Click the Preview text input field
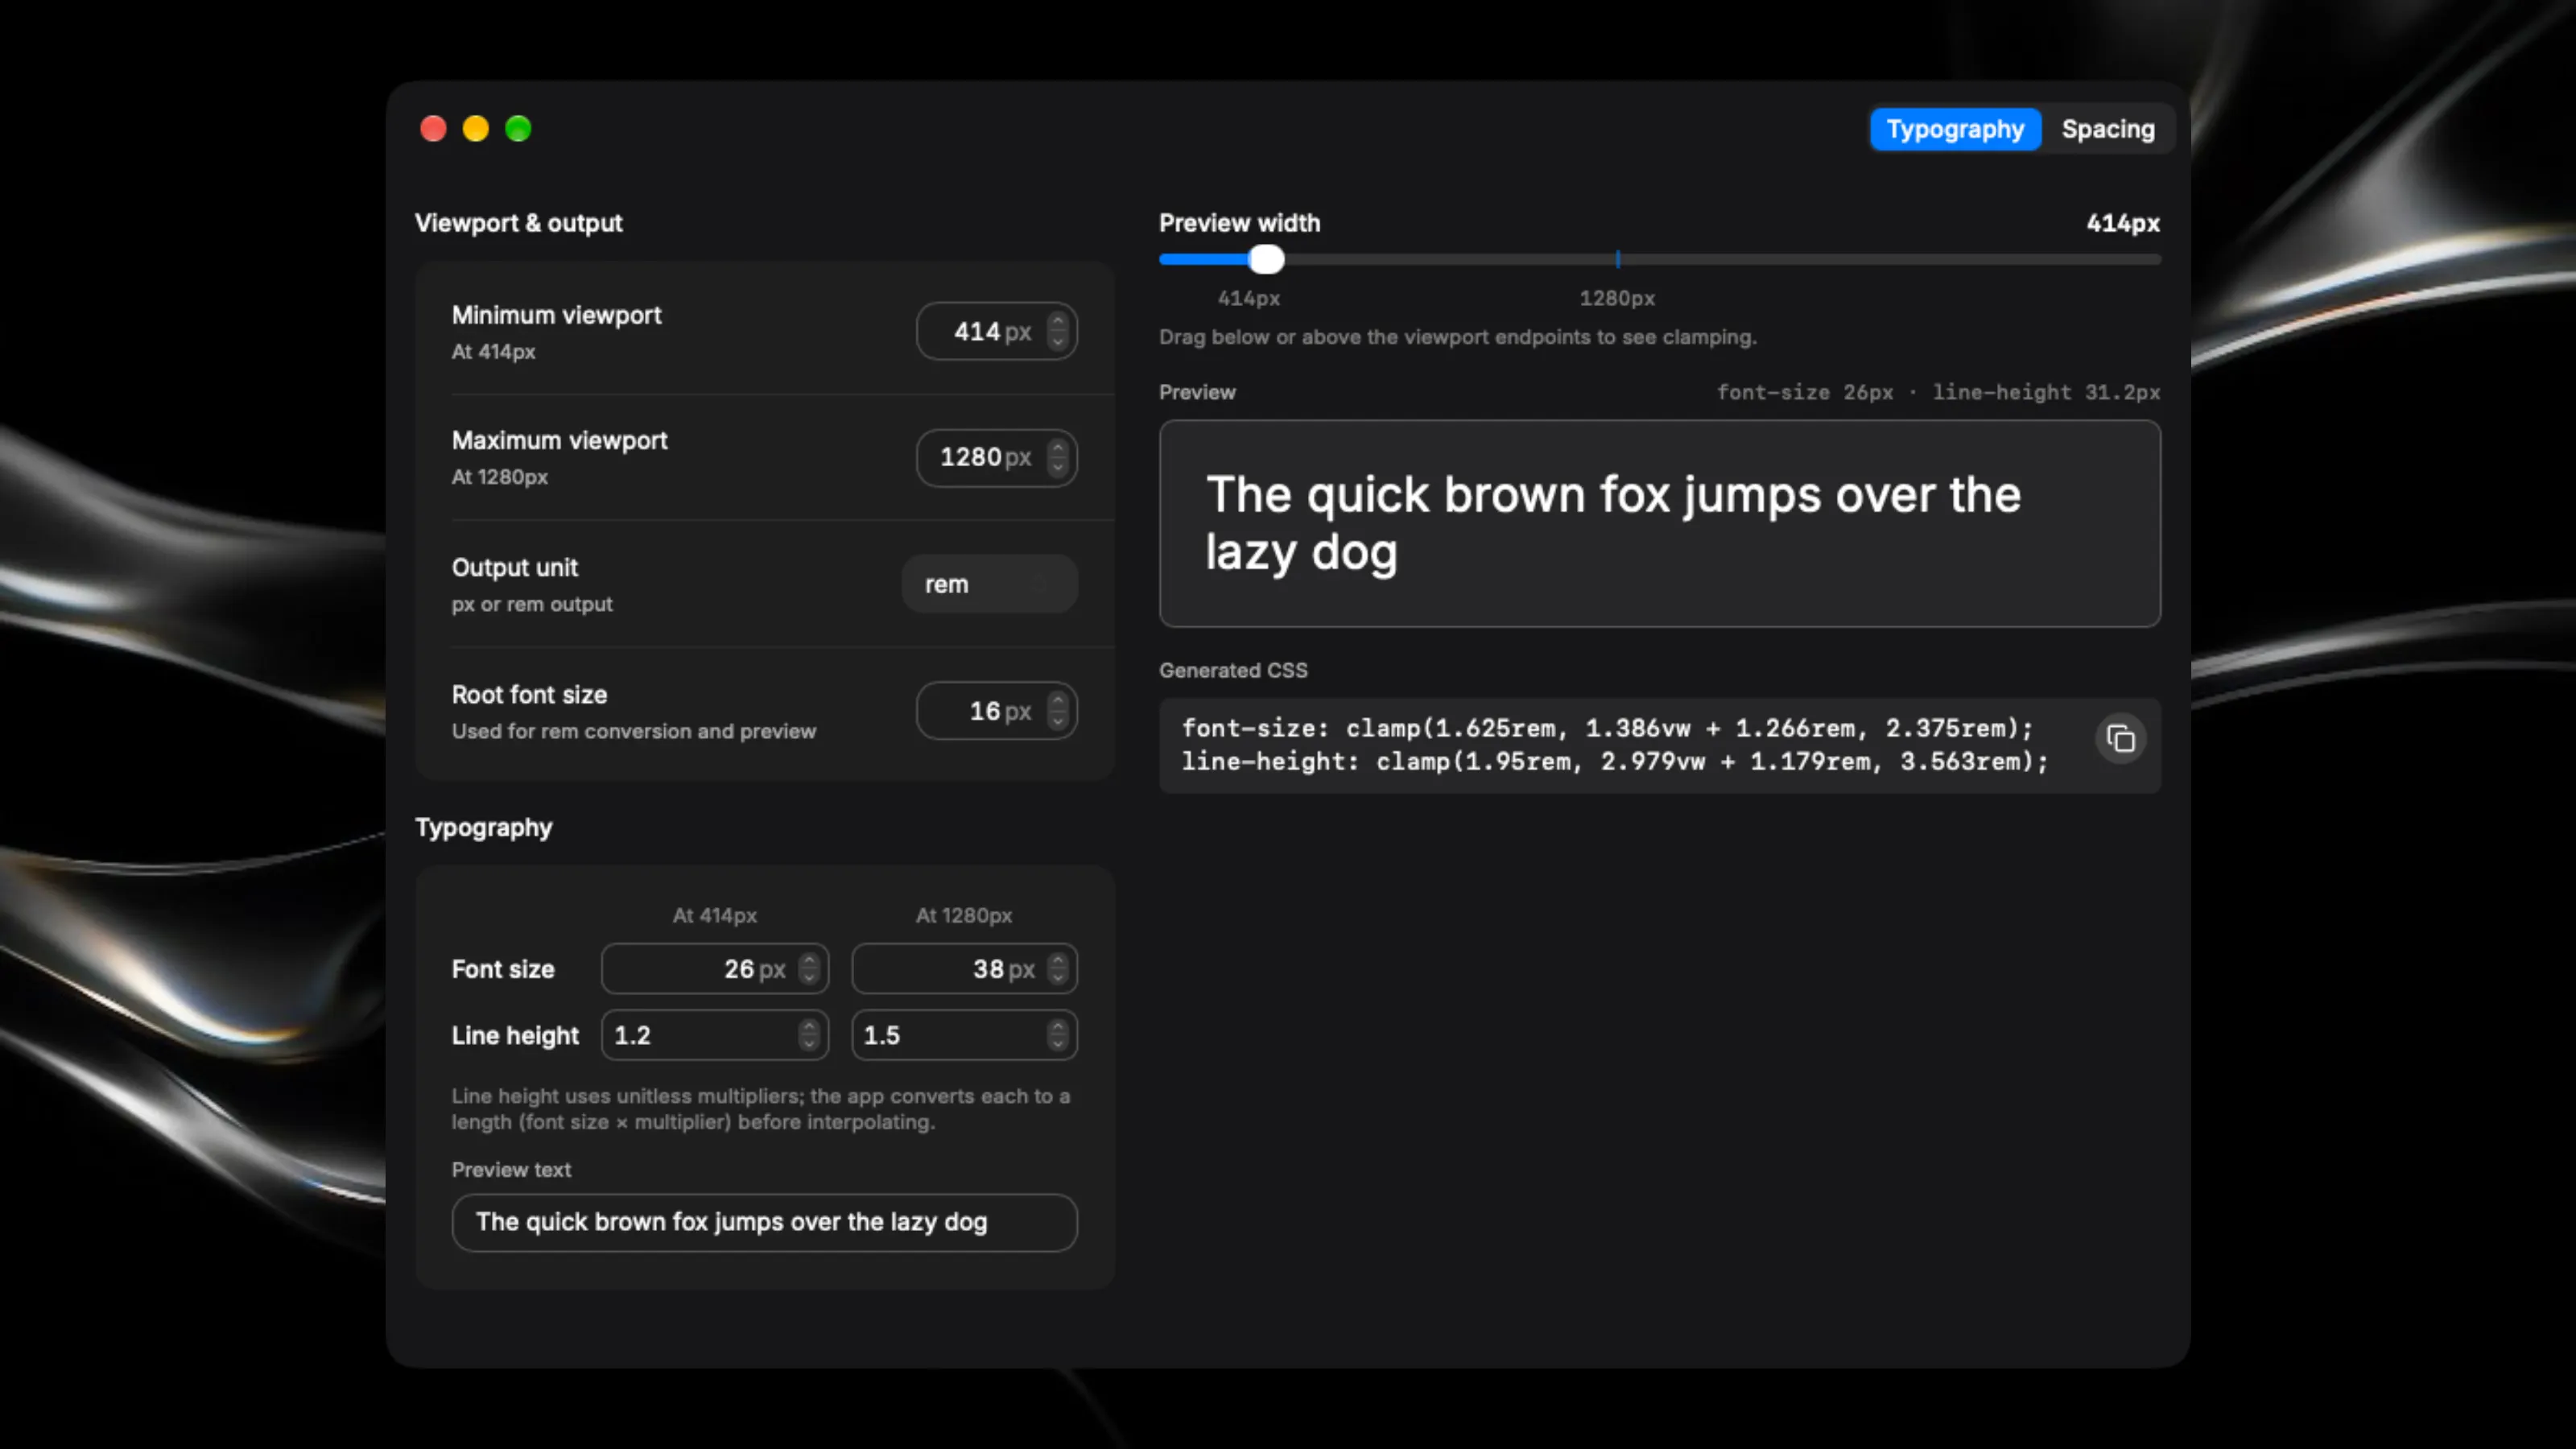The image size is (2576, 1449). [764, 1222]
